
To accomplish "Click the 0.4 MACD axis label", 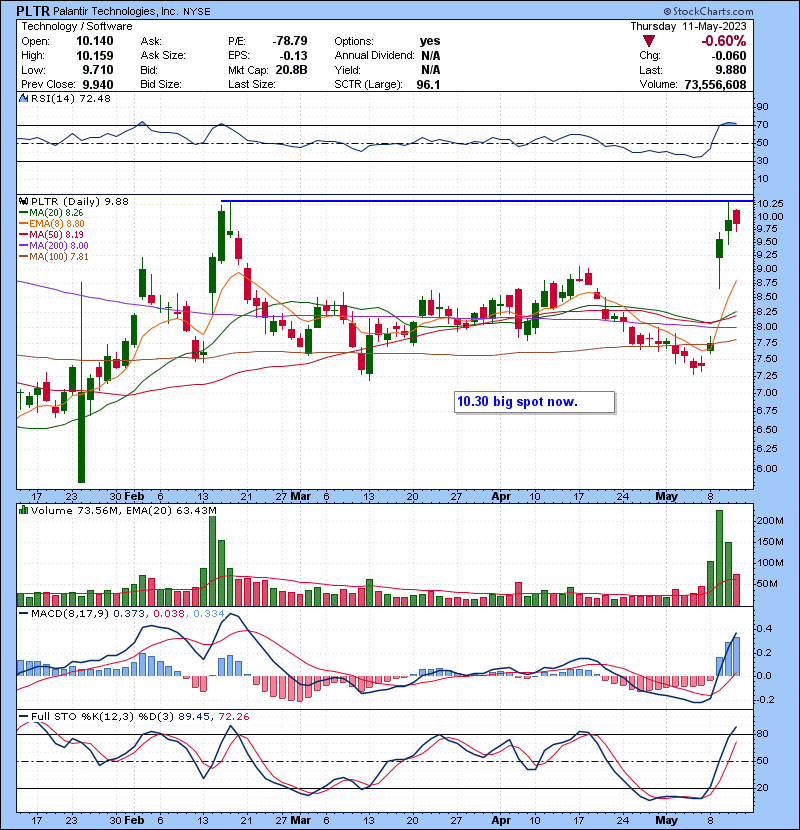I will pyautogui.click(x=766, y=629).
